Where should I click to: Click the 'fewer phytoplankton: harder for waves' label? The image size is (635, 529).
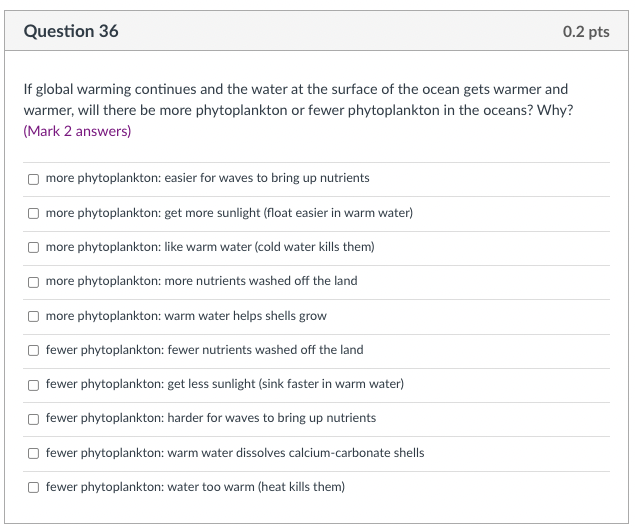tap(211, 418)
